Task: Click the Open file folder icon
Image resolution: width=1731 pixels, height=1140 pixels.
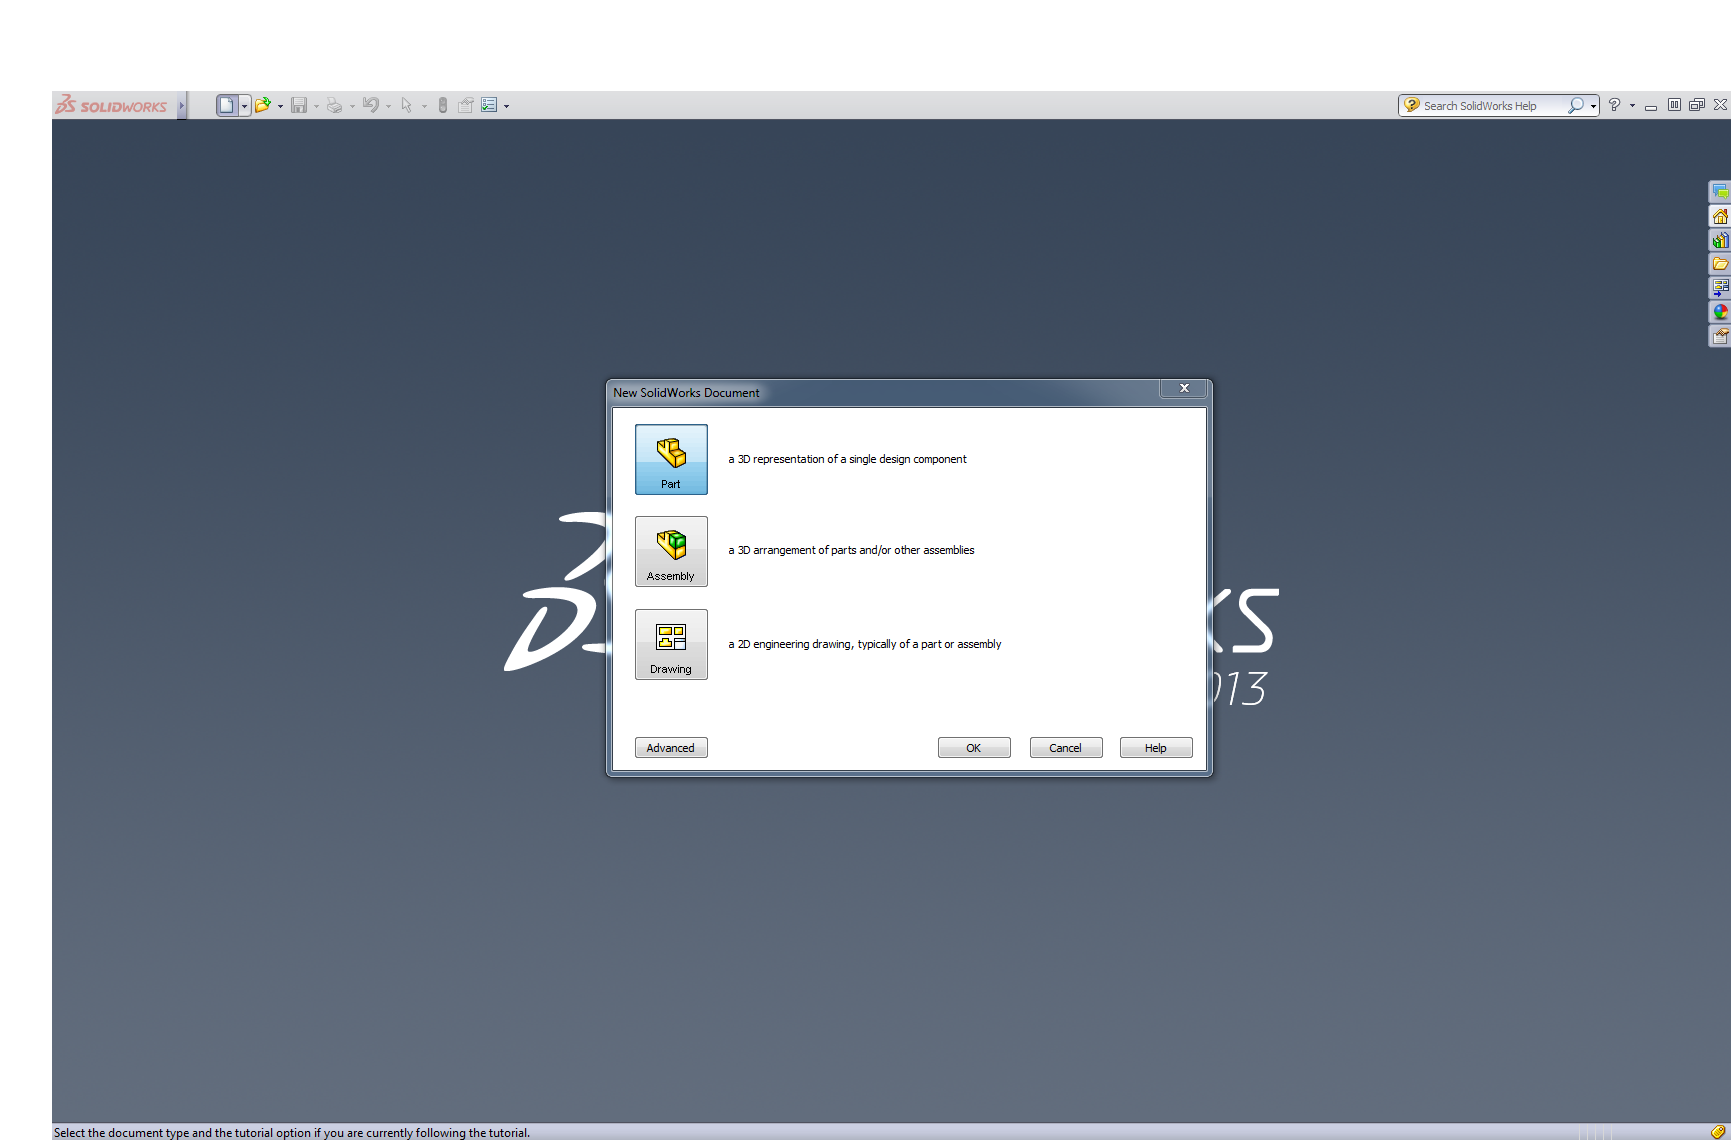Action: [x=262, y=105]
